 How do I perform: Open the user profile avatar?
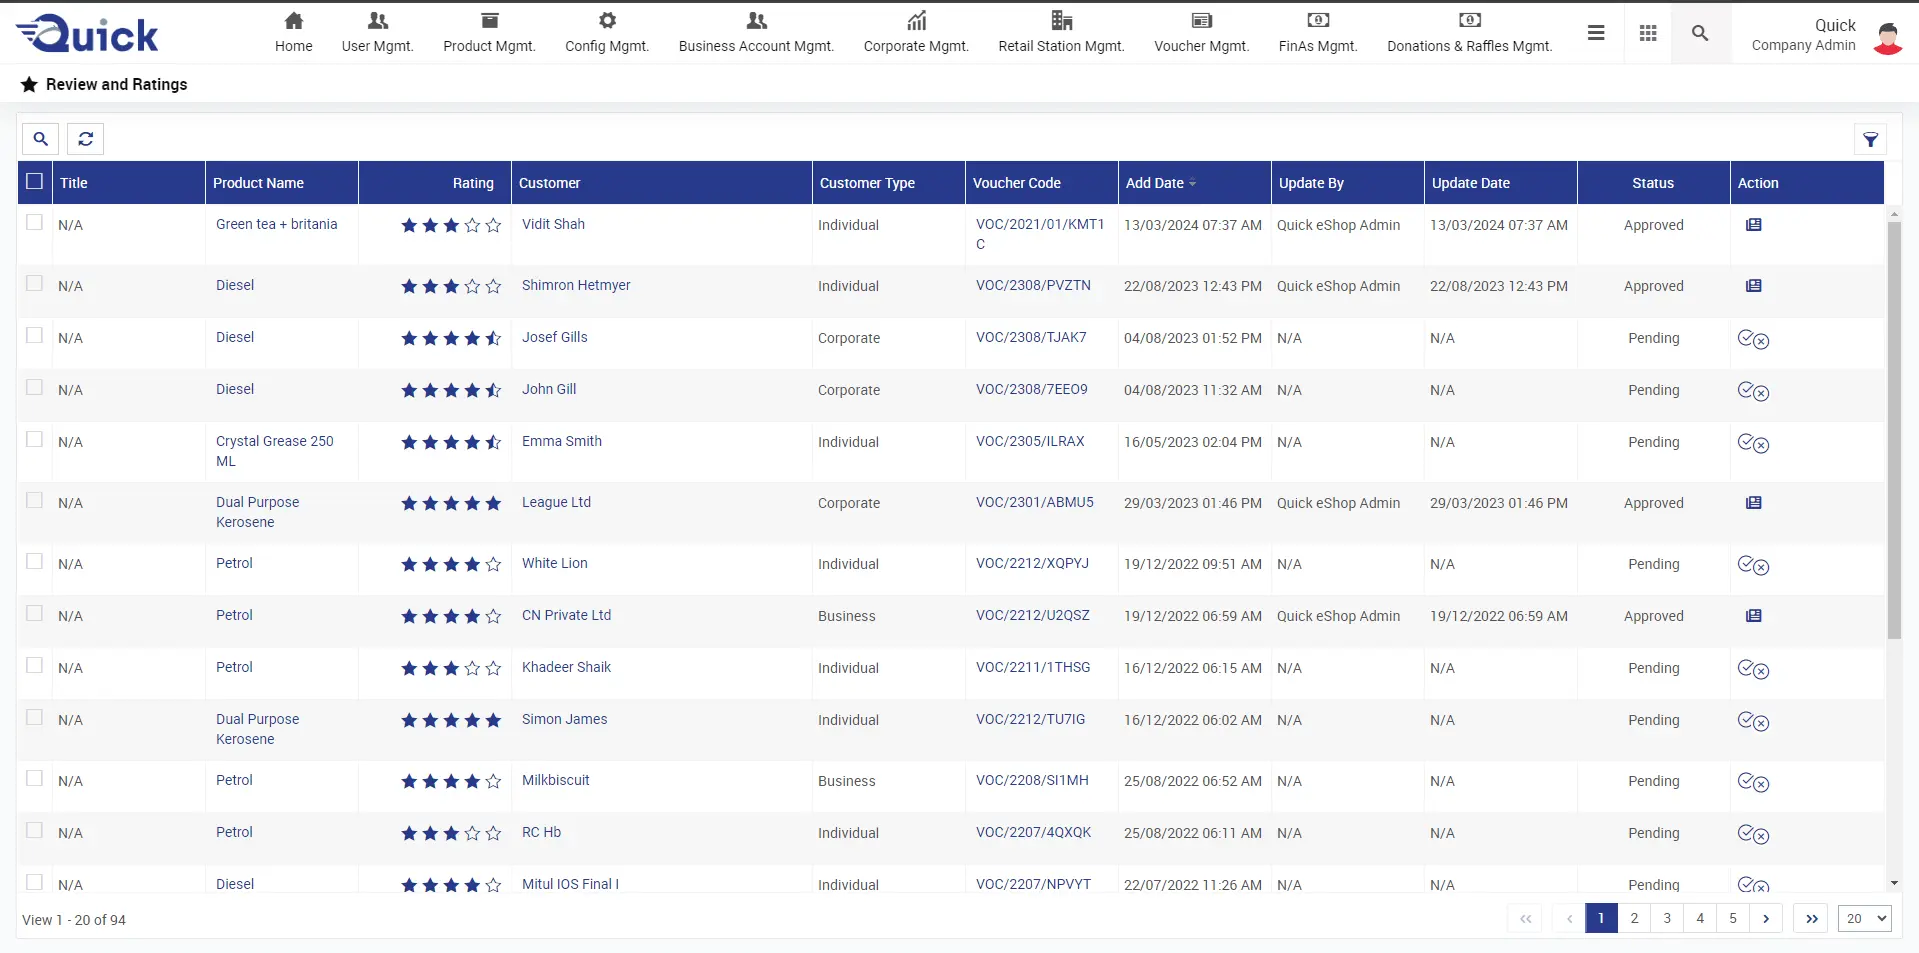pos(1887,37)
